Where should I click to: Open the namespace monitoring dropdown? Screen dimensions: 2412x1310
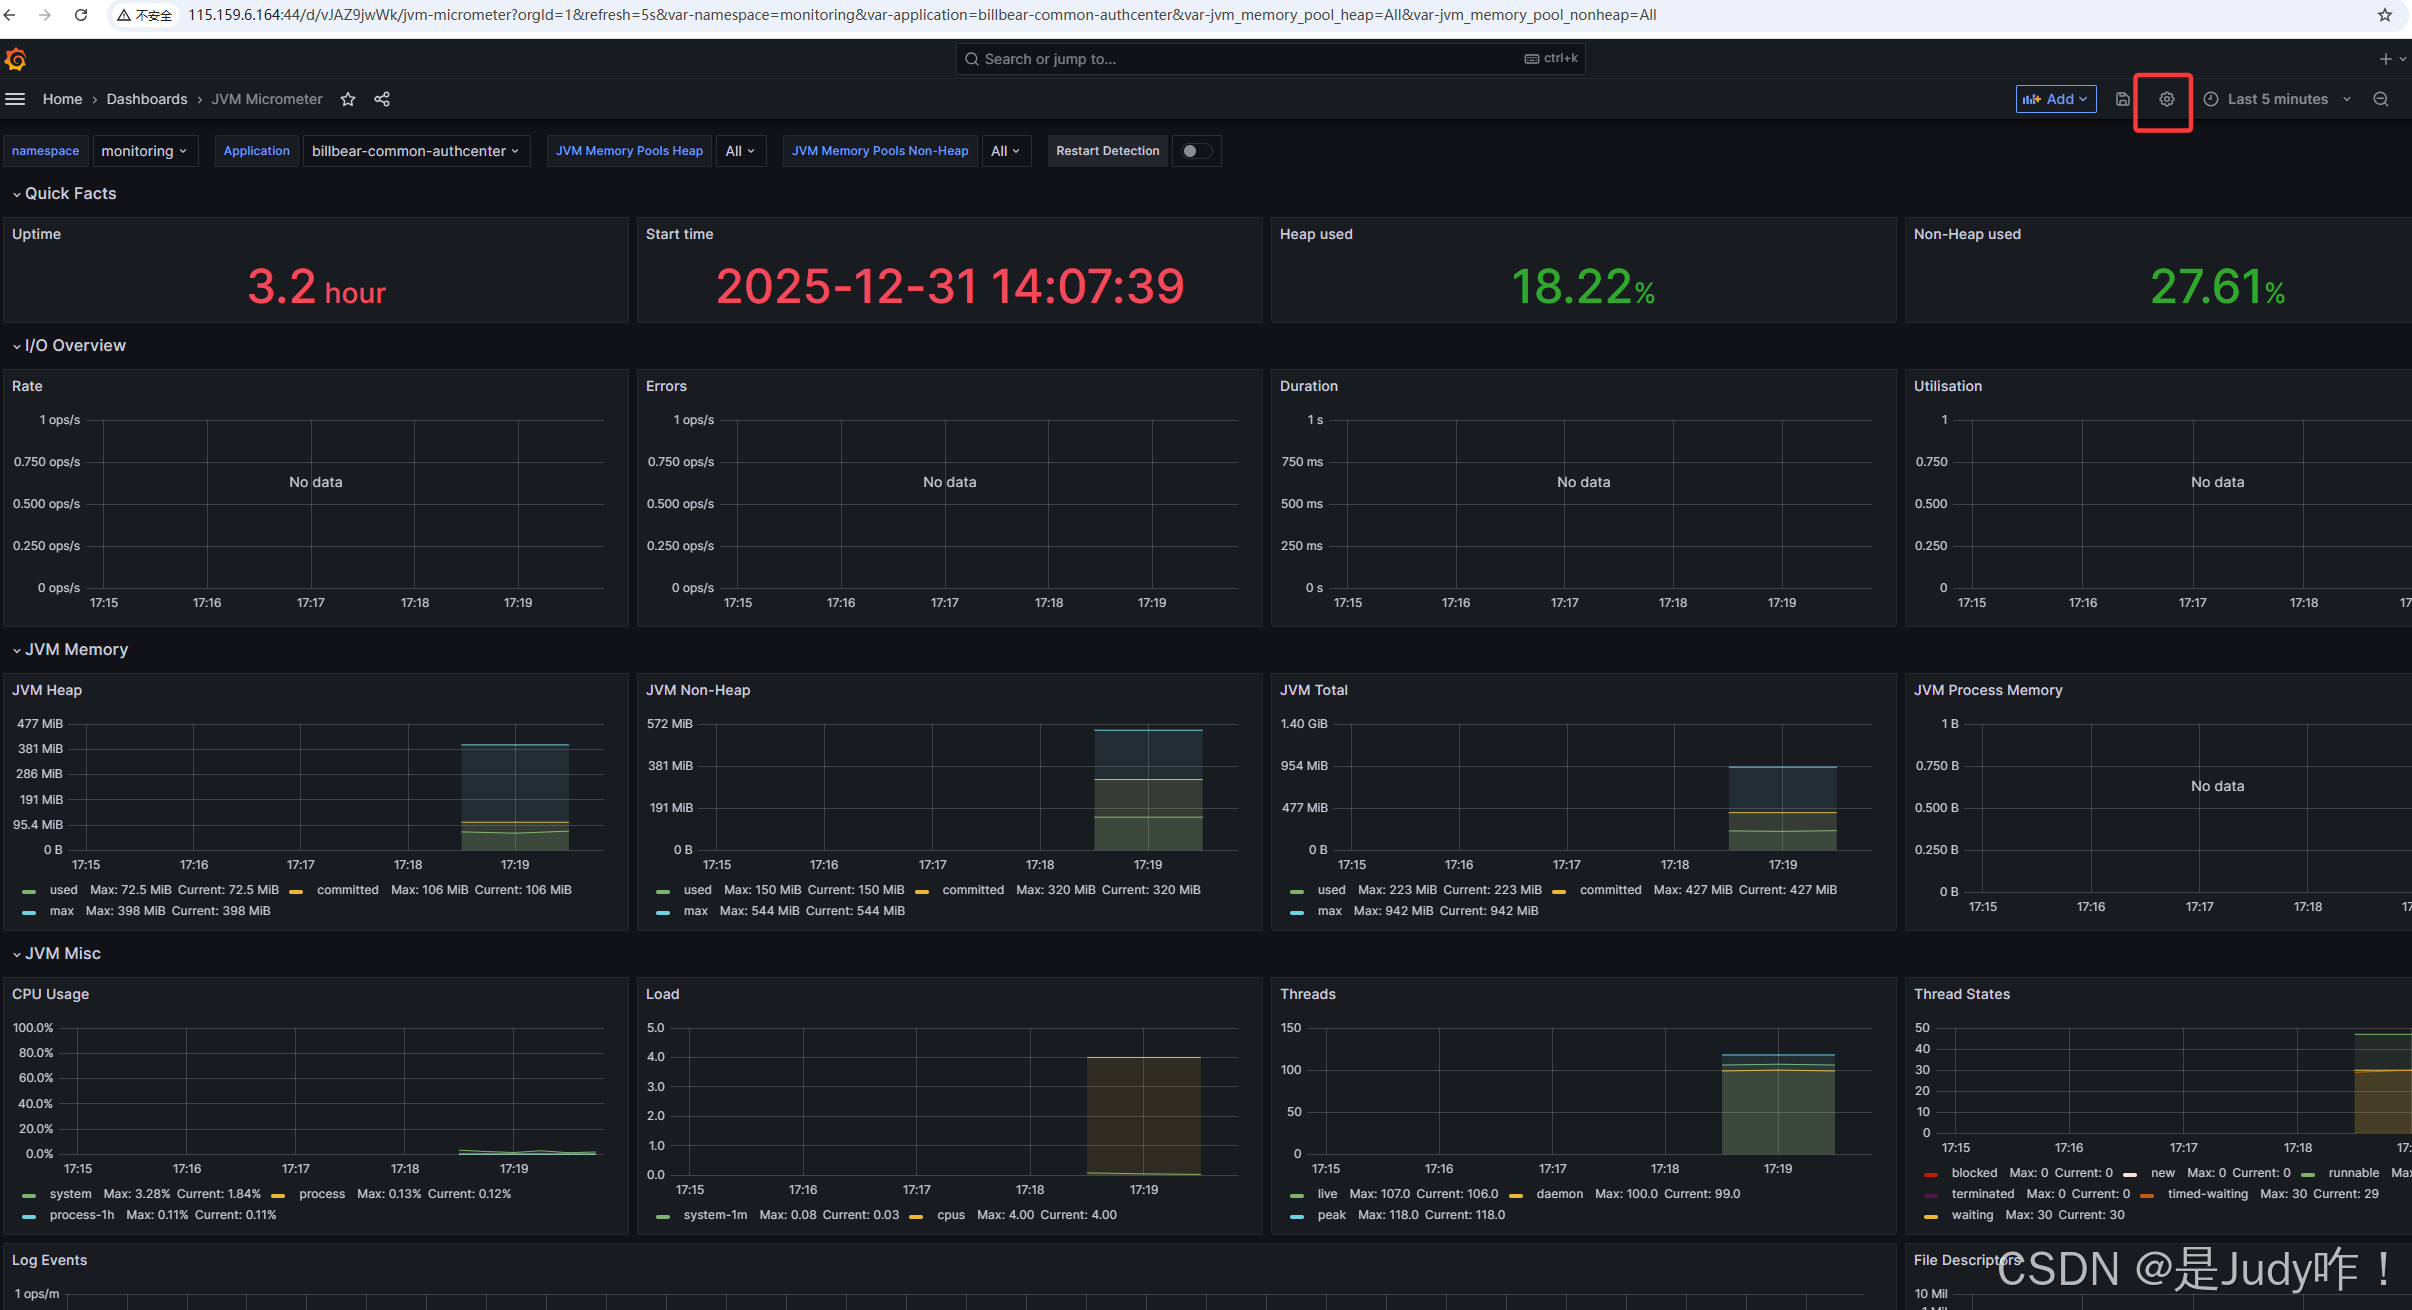[x=144, y=151]
